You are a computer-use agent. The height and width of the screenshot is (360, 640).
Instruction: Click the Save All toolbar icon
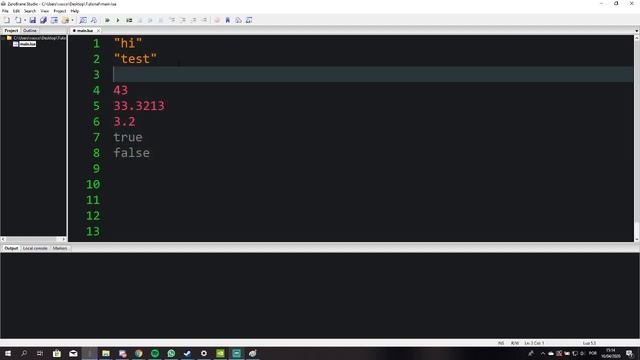43,20
